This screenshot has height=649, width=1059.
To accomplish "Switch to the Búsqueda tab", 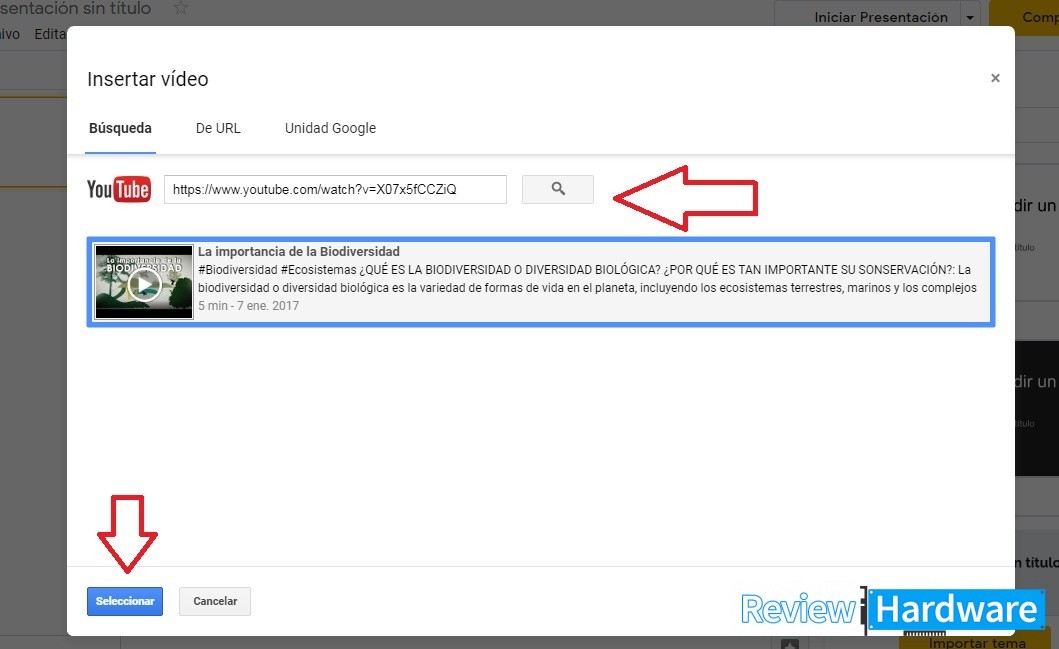I will (x=120, y=128).
